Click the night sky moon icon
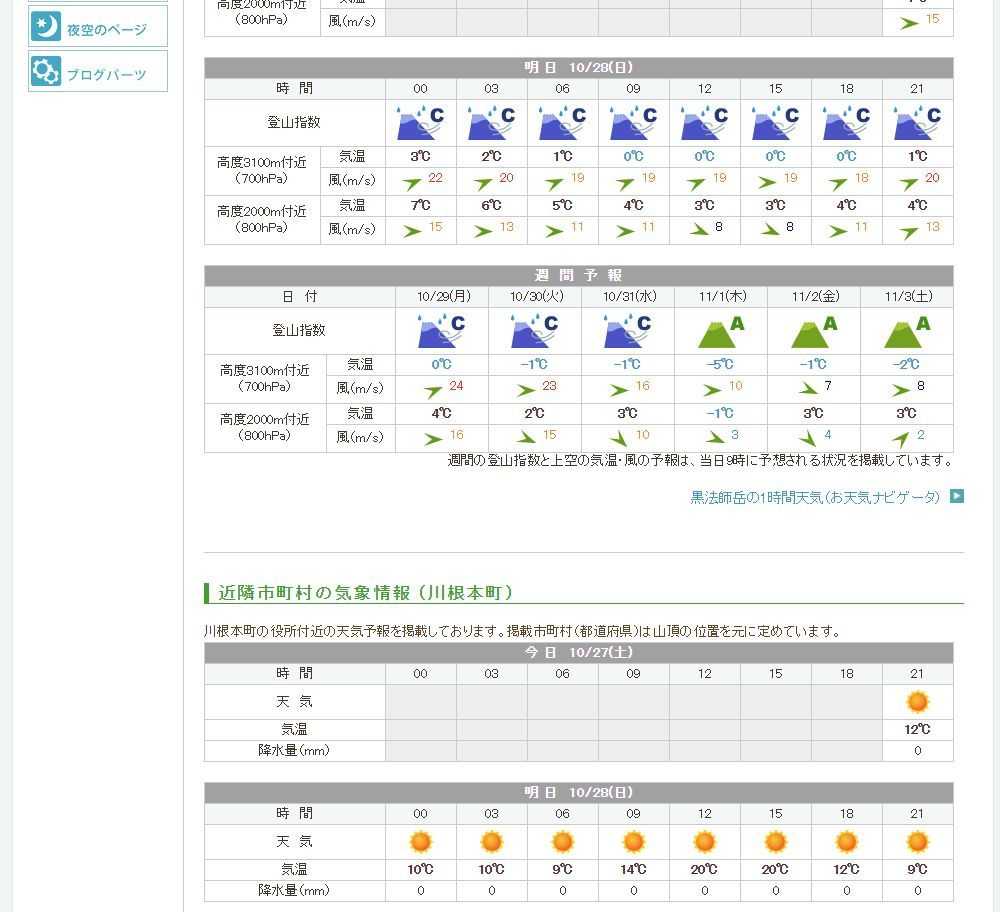This screenshot has height=912, width=1000. pyautogui.click(x=46, y=27)
